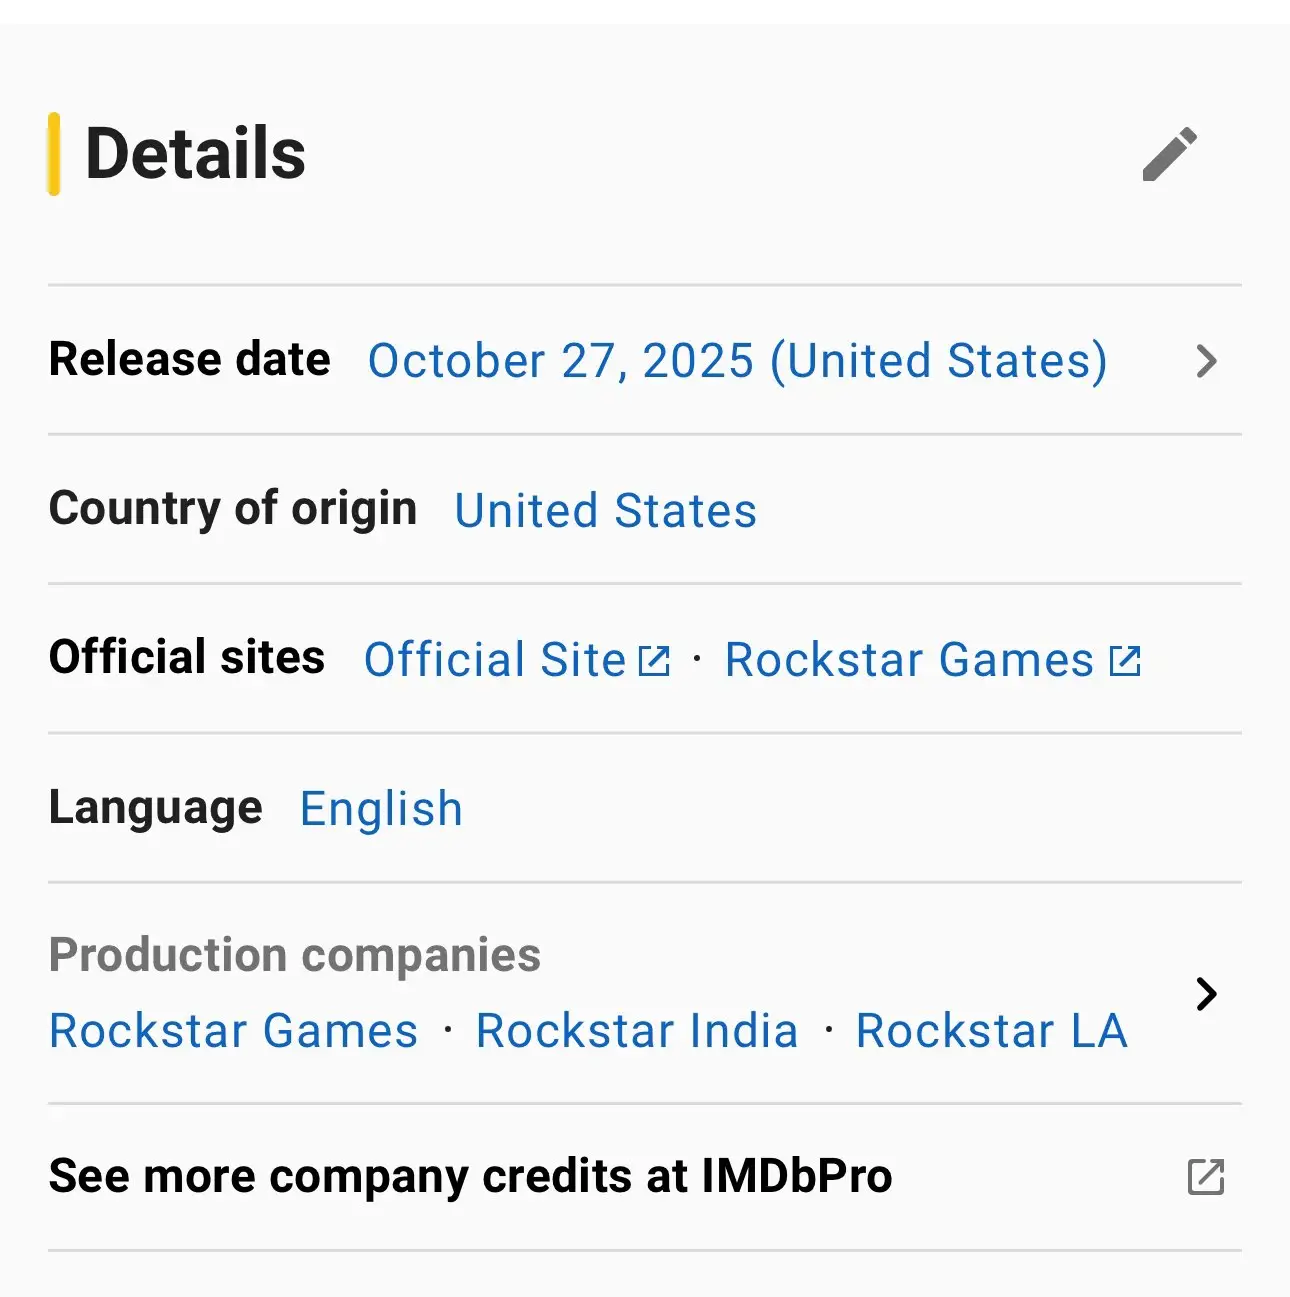See more company credits at IMDbPro
Screen dimensions: 1290x1297
tap(470, 1177)
